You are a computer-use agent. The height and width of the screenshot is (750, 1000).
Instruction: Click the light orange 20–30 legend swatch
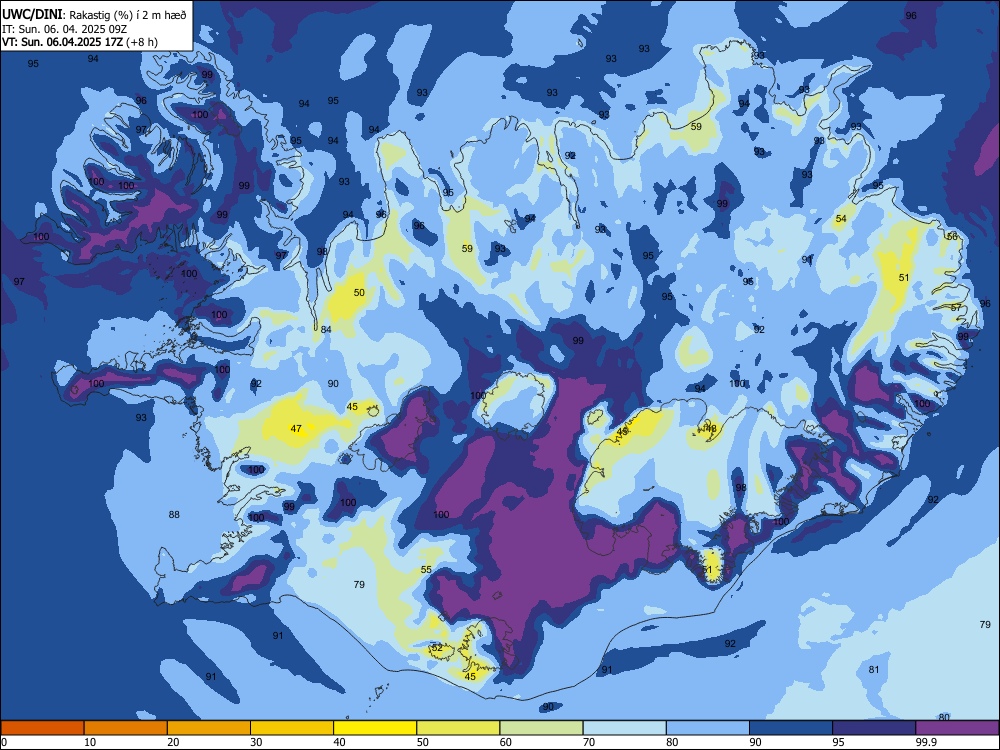tap(209, 728)
